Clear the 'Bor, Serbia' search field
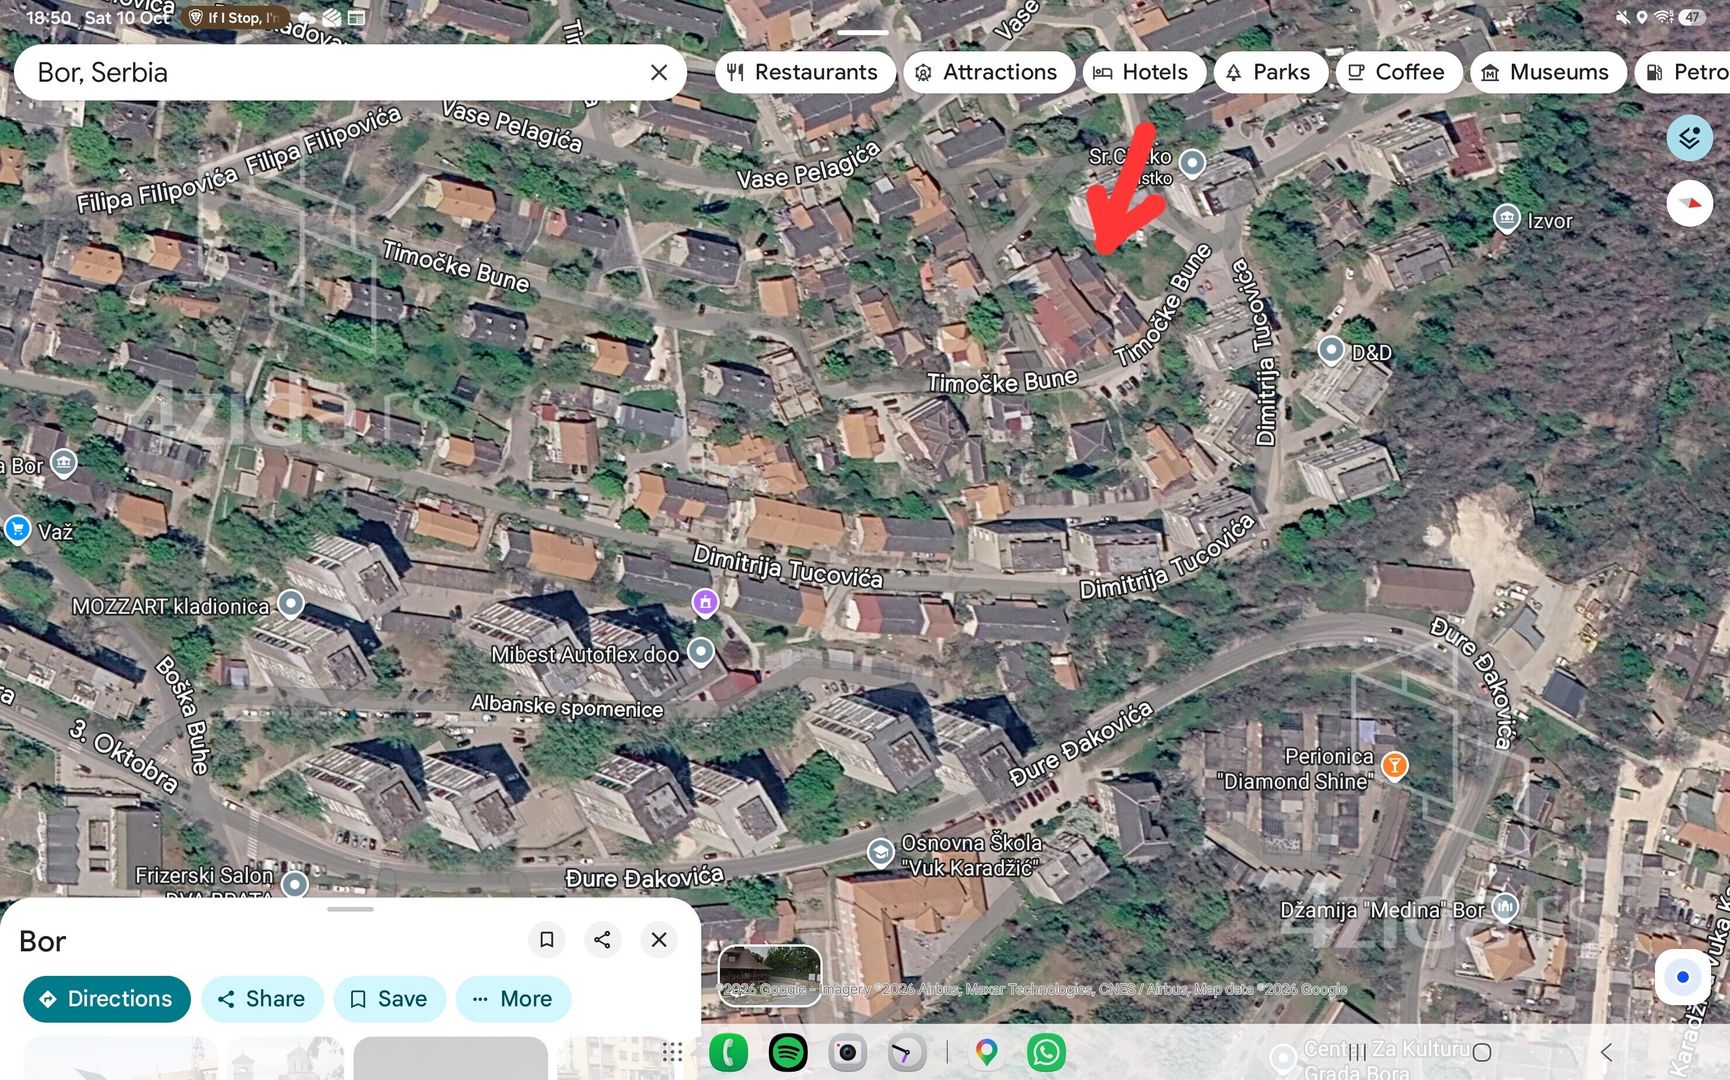Screen dimensions: 1730x1080 point(658,72)
